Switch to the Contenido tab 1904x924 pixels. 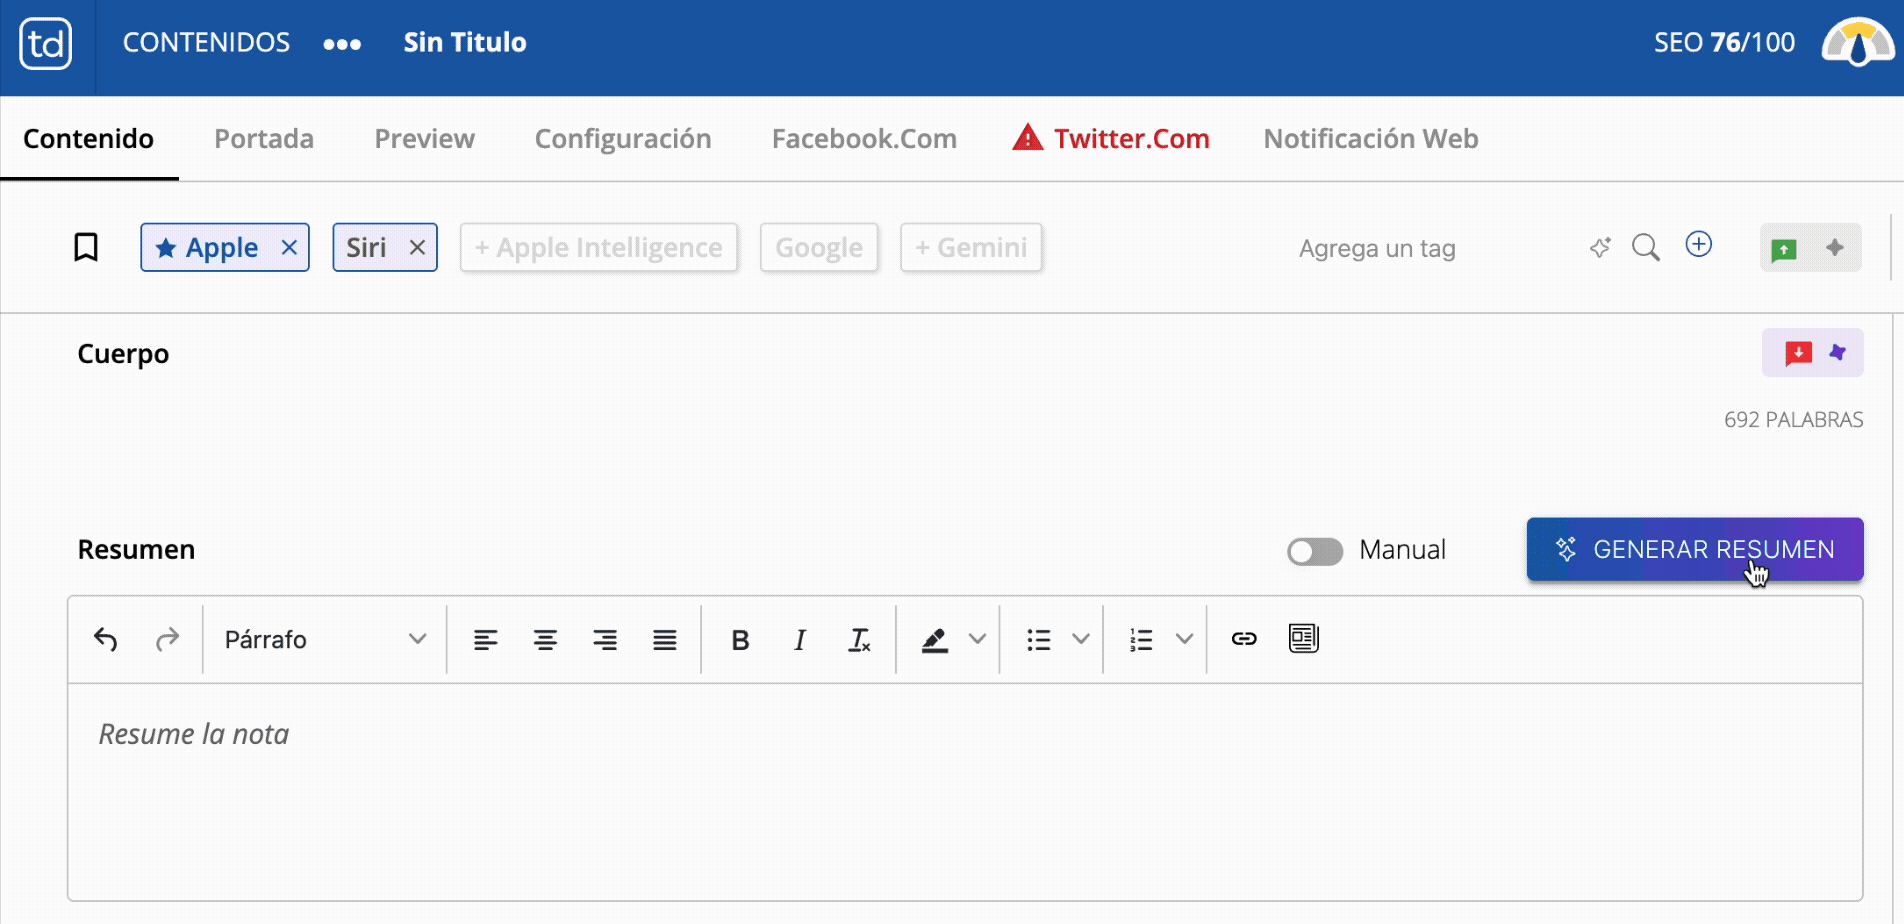88,139
